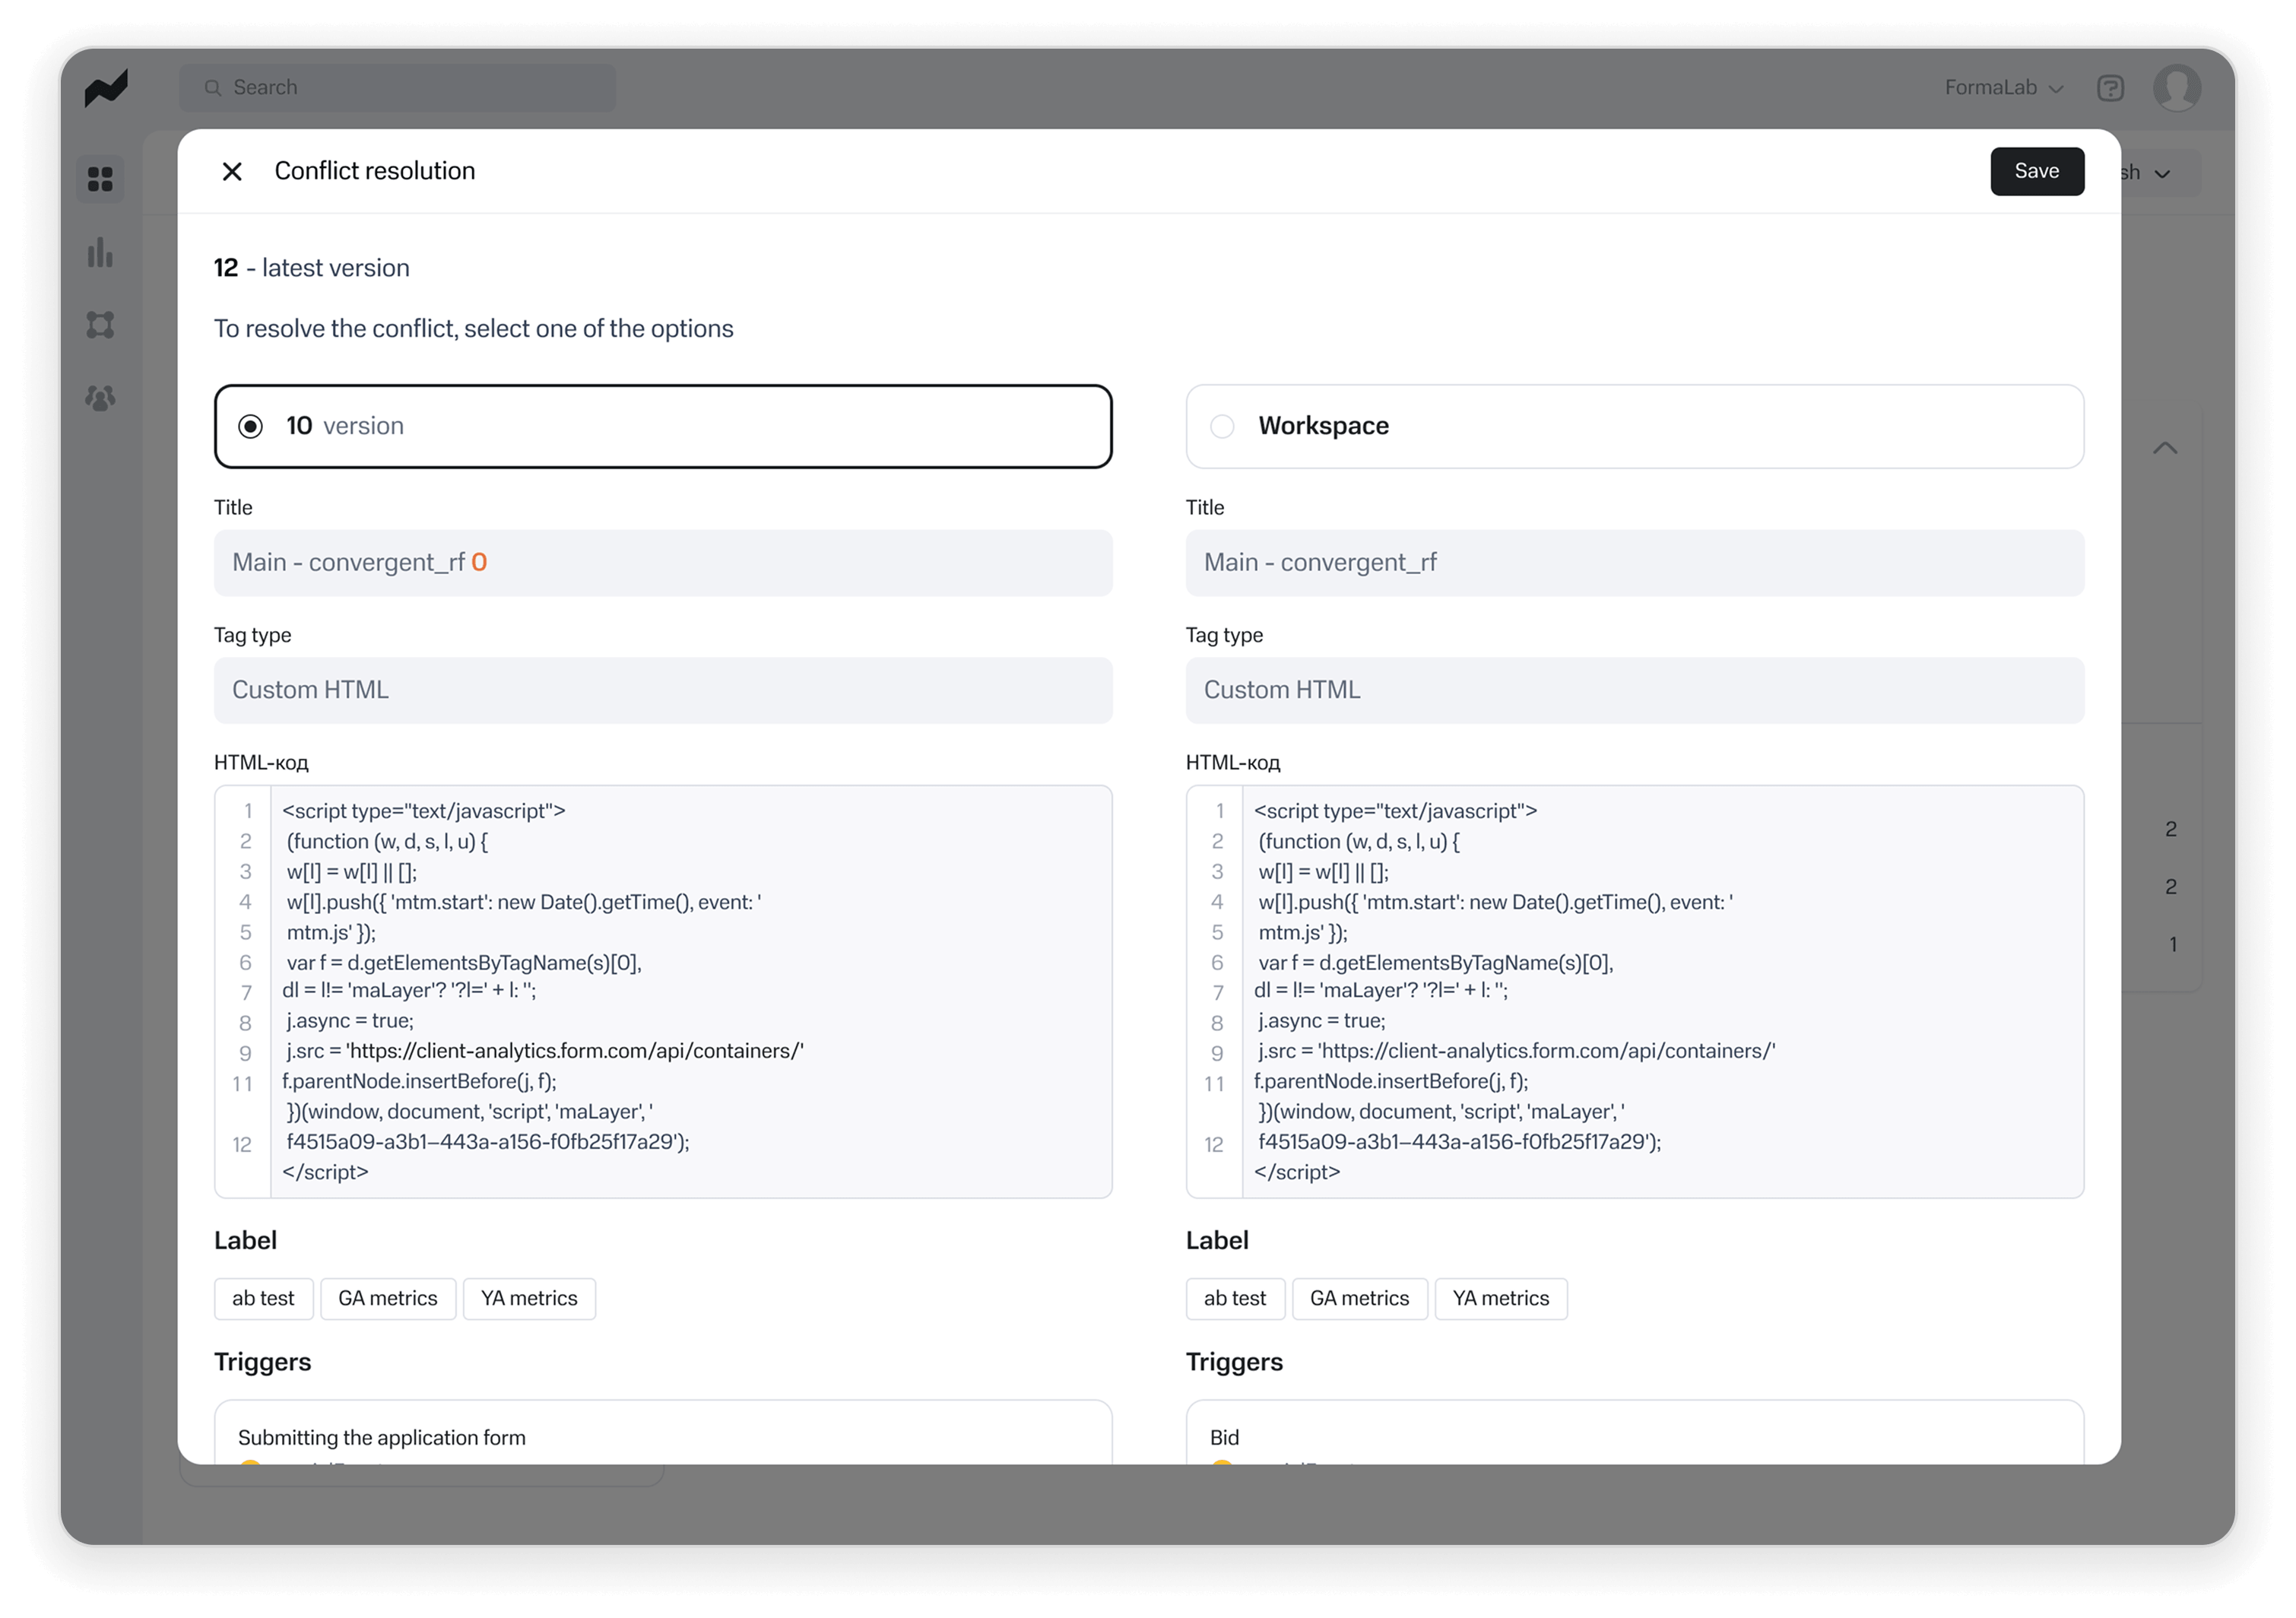
Task: Click the Search field
Action: click(x=397, y=88)
